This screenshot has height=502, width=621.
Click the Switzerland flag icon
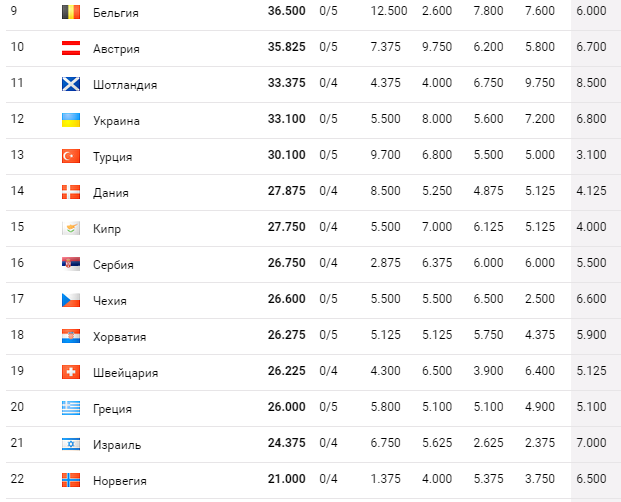click(x=70, y=373)
